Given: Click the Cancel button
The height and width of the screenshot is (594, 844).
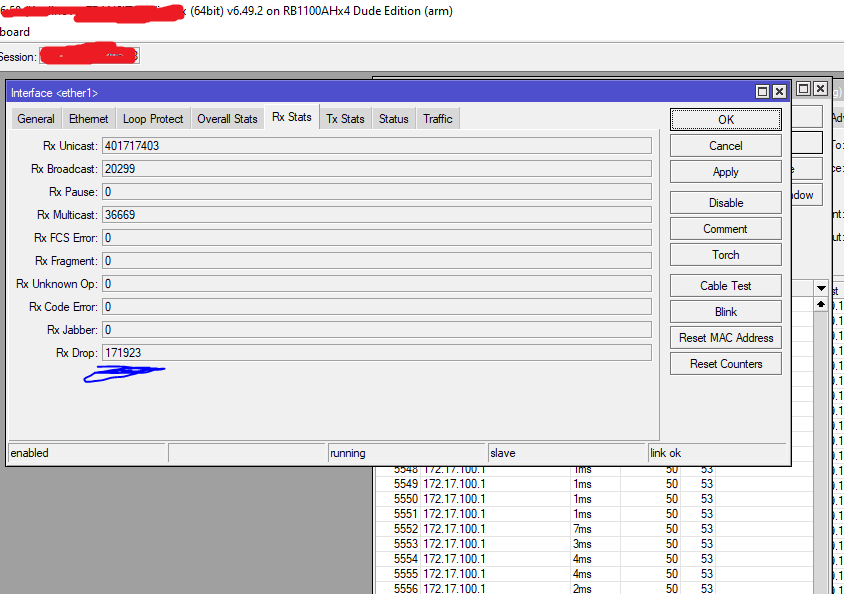Looking at the screenshot, I should click(x=726, y=146).
